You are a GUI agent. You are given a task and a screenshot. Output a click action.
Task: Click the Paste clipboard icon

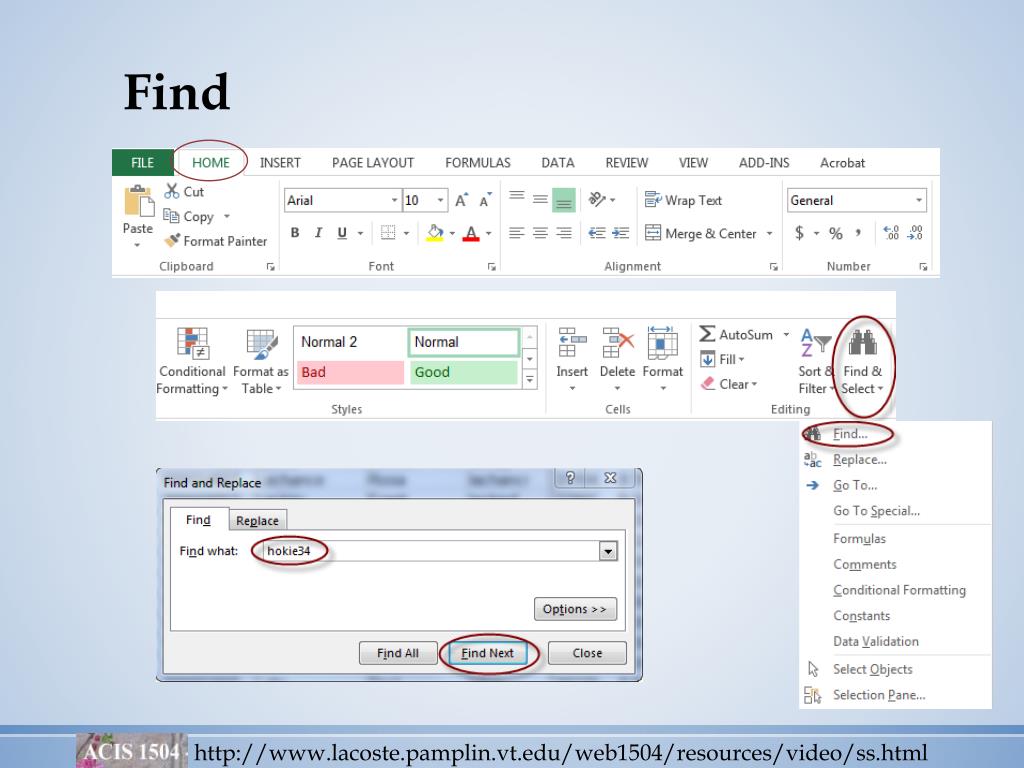[x=138, y=200]
